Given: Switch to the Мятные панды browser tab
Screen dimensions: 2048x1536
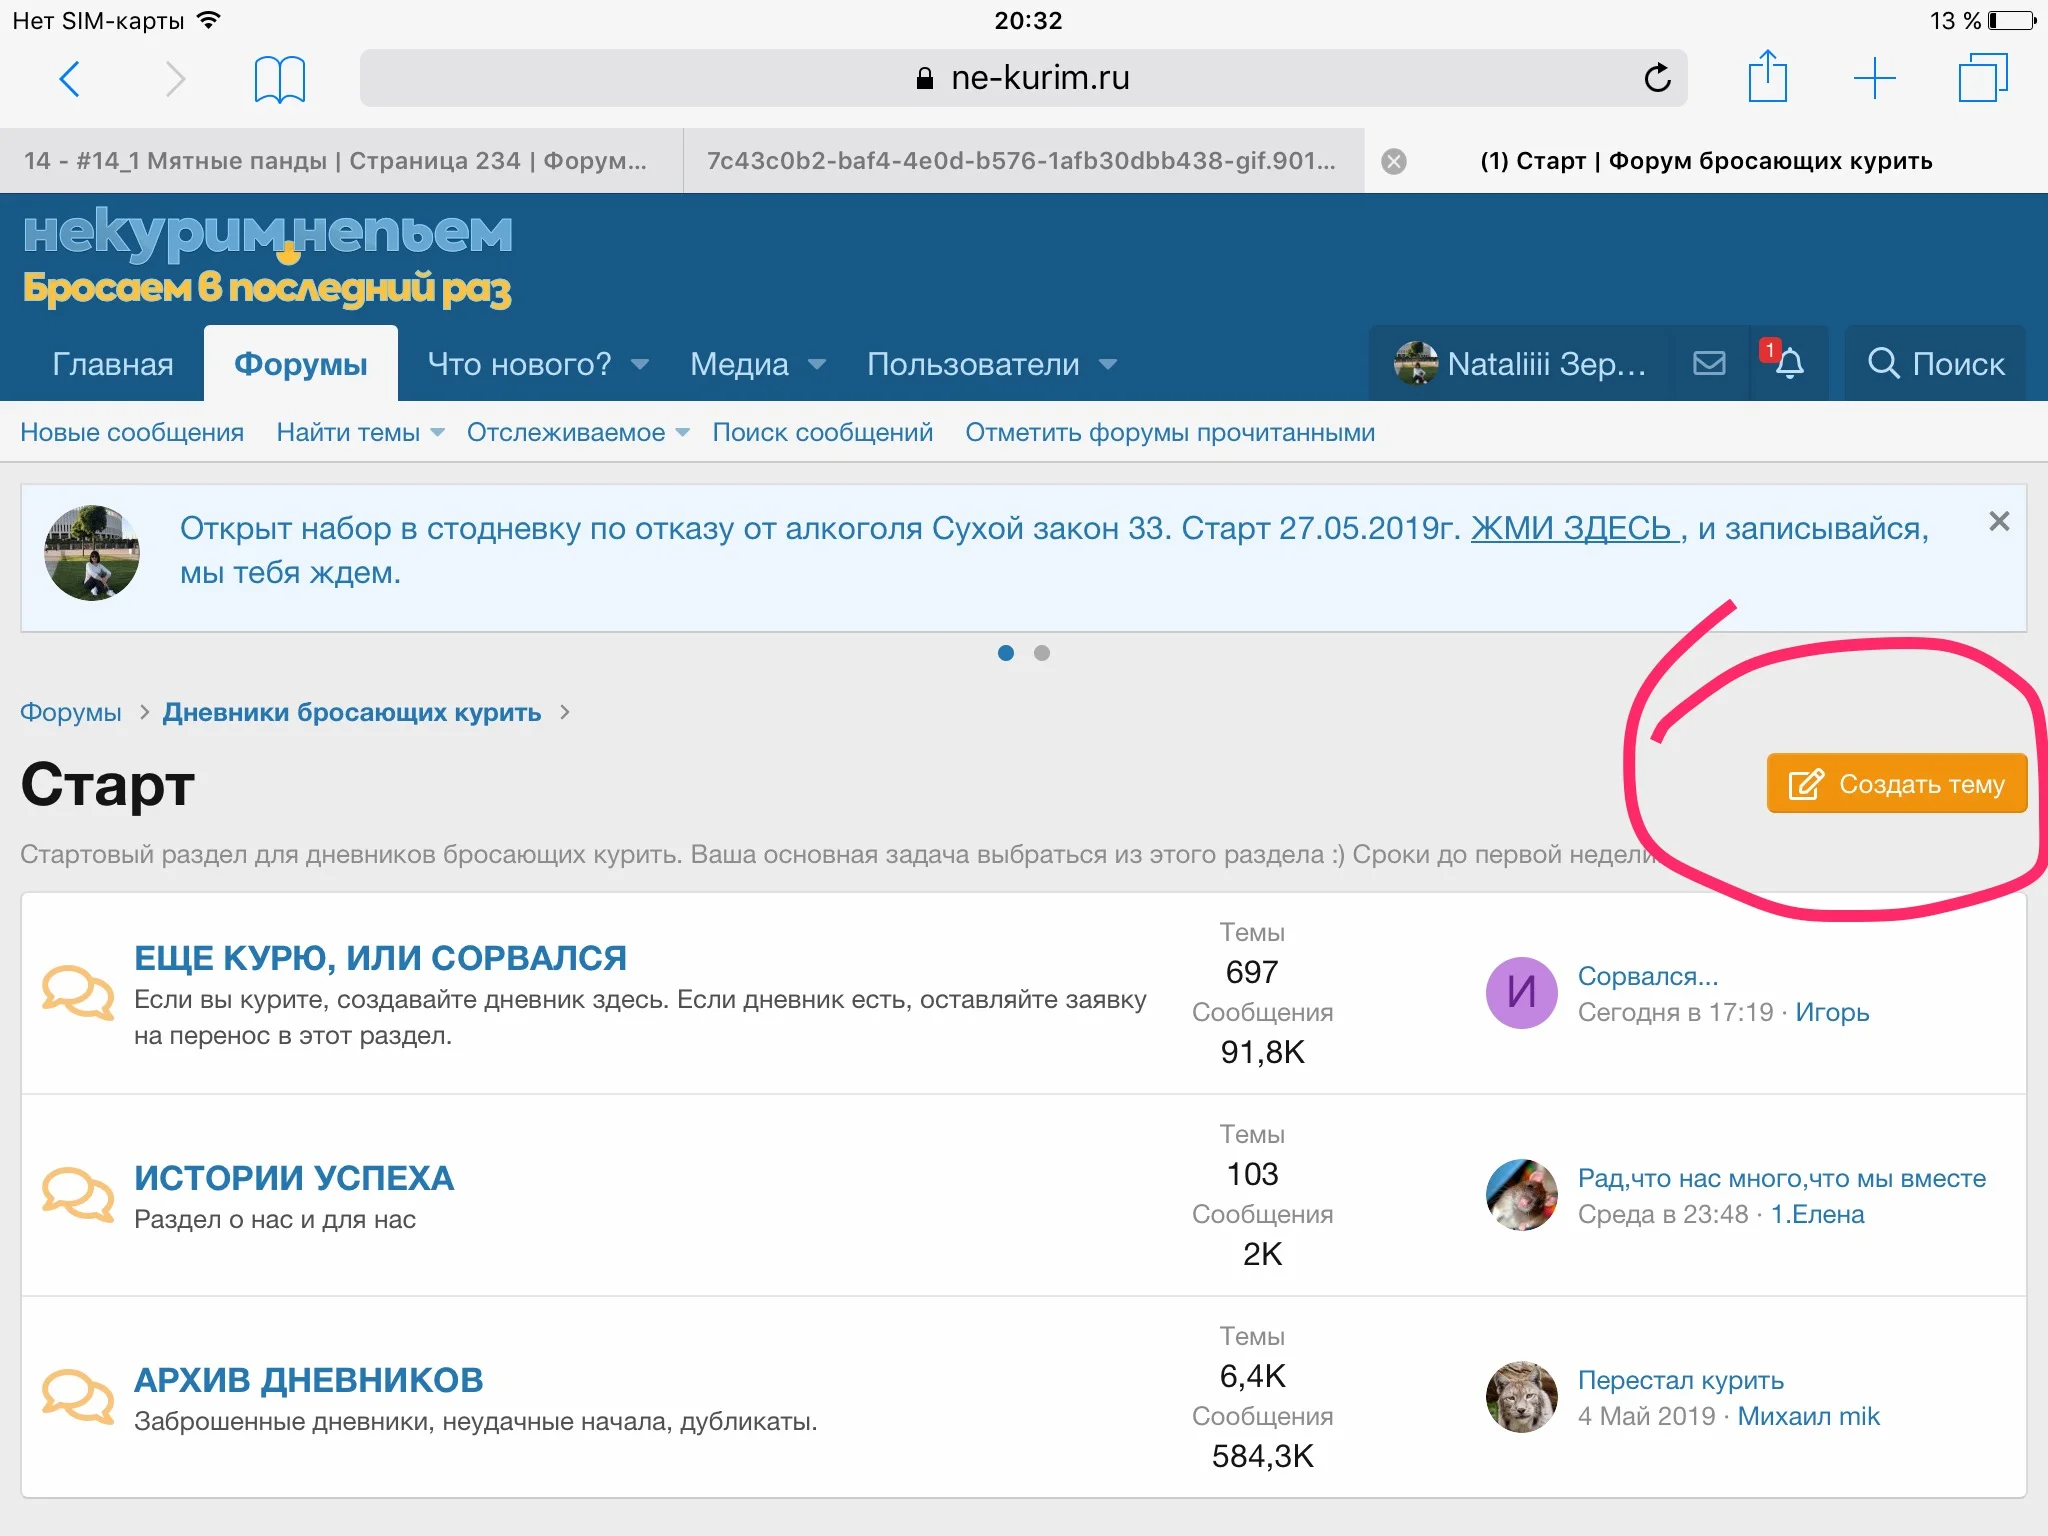Looking at the screenshot, I should tap(336, 161).
